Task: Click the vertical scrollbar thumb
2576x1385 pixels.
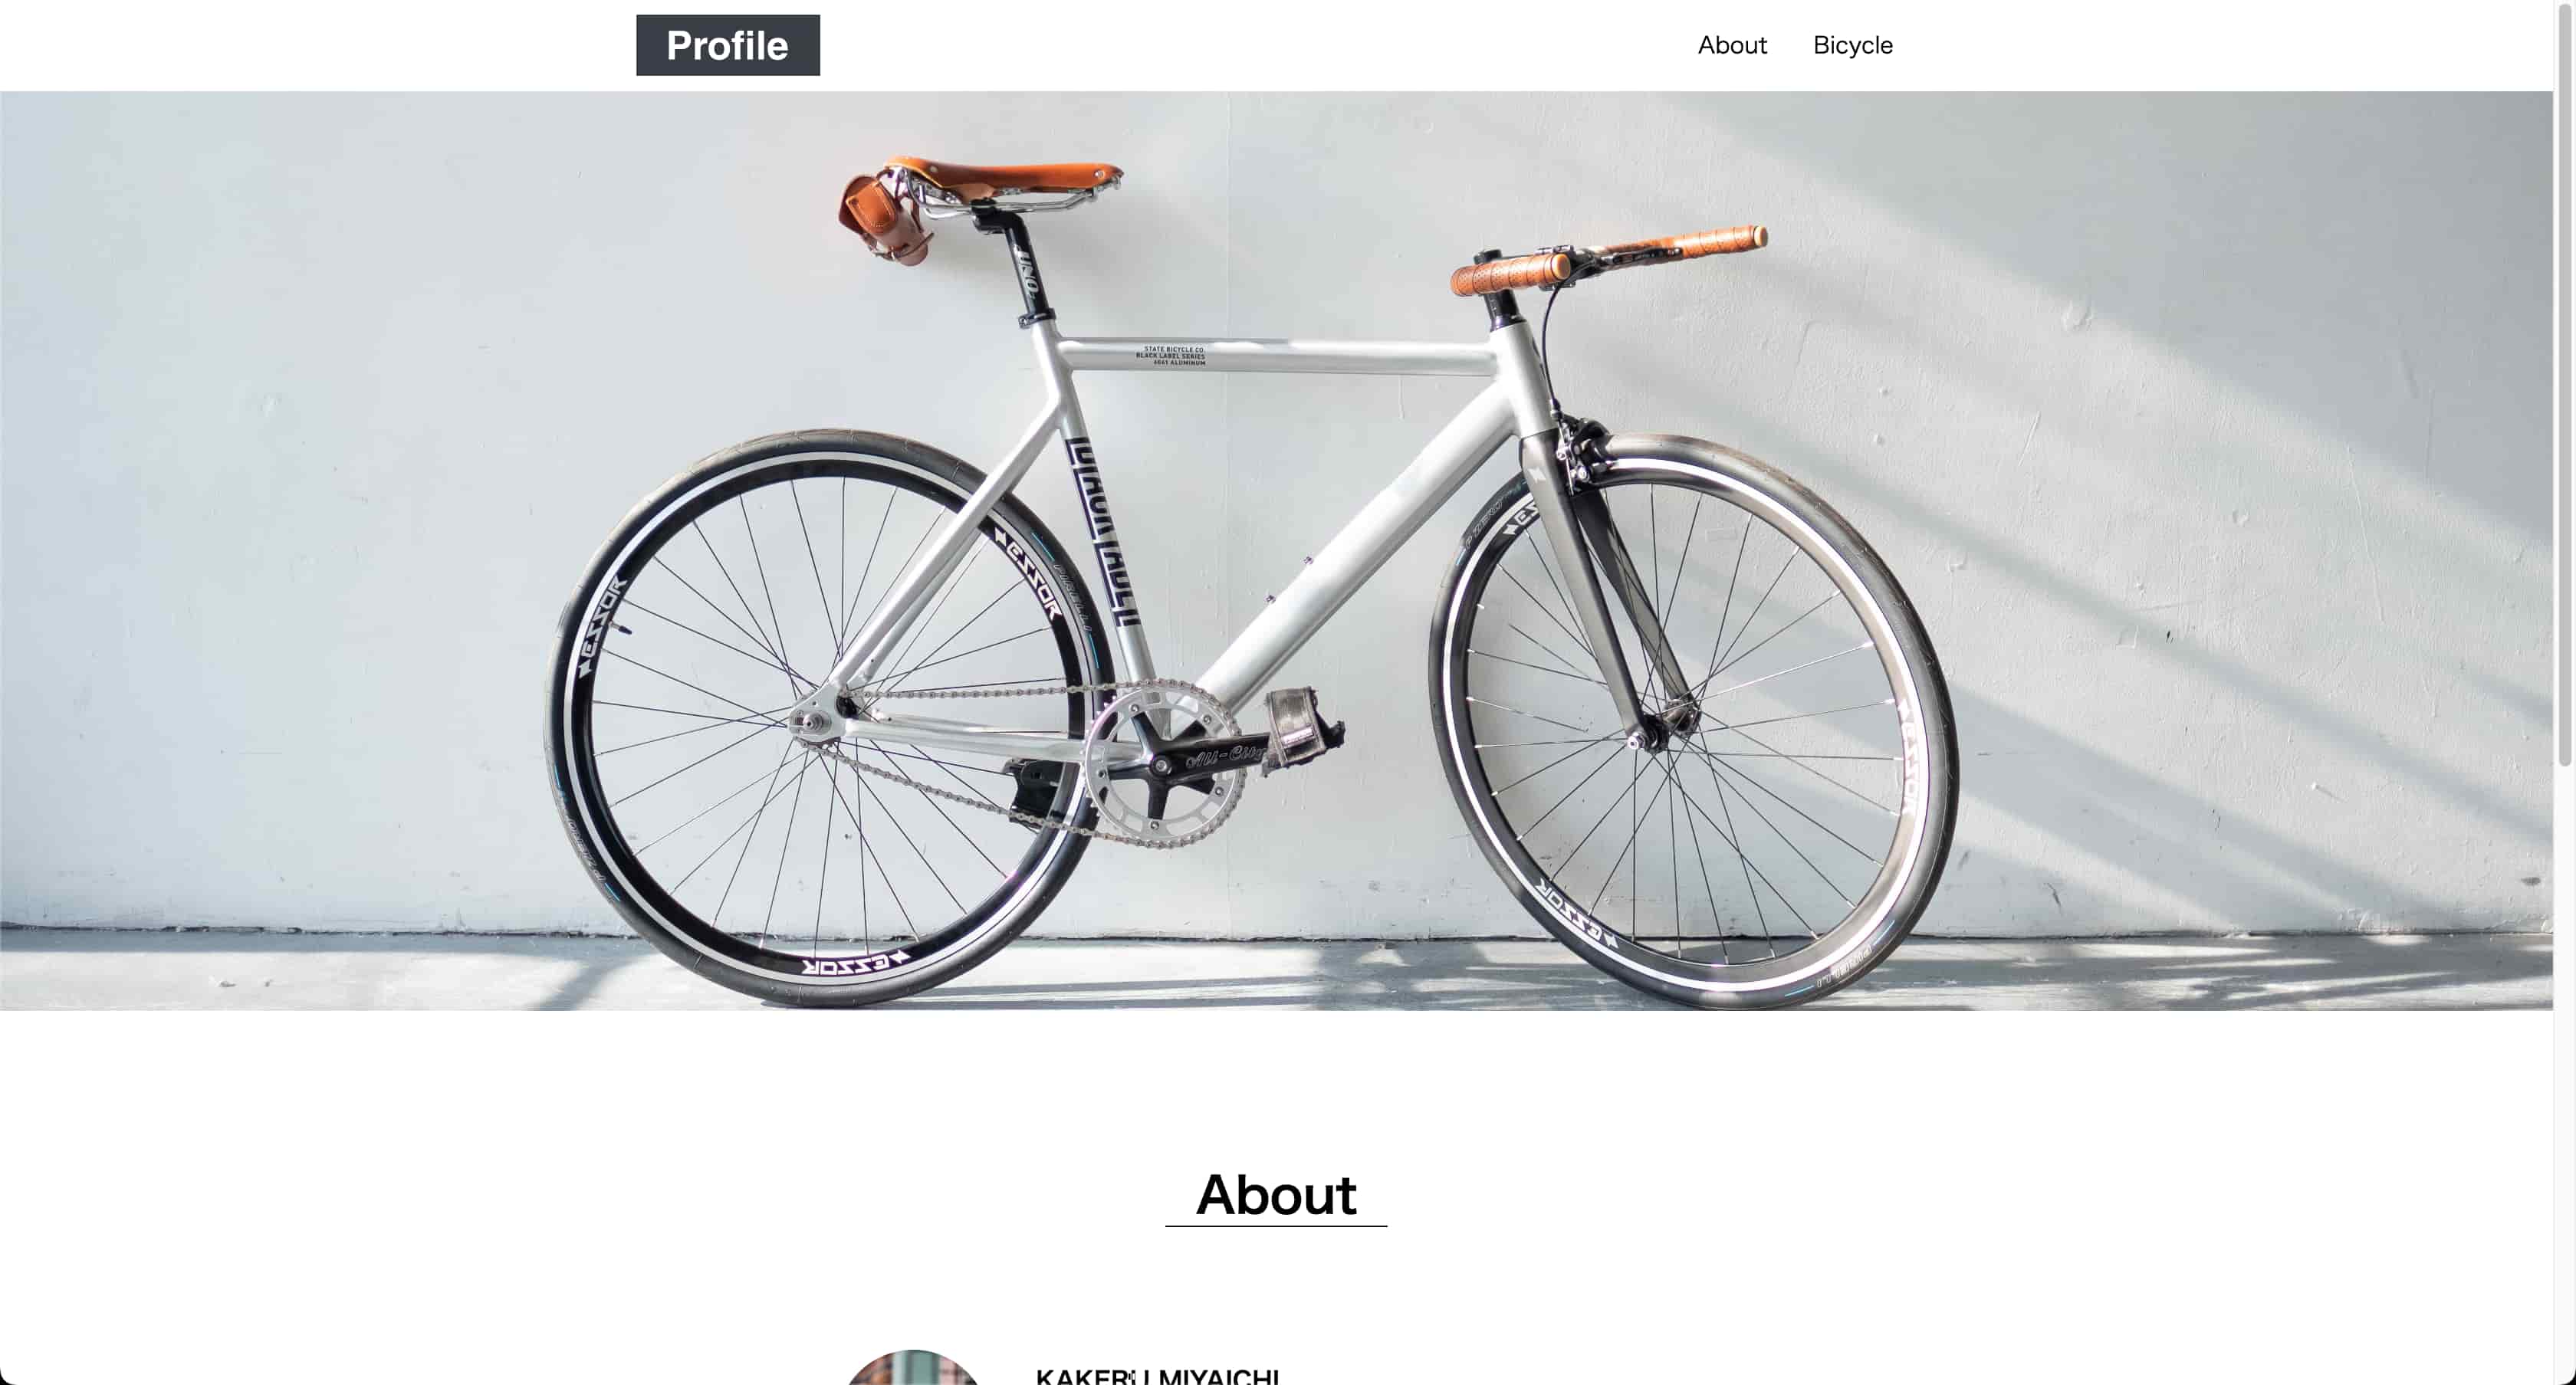Action: 2565,385
